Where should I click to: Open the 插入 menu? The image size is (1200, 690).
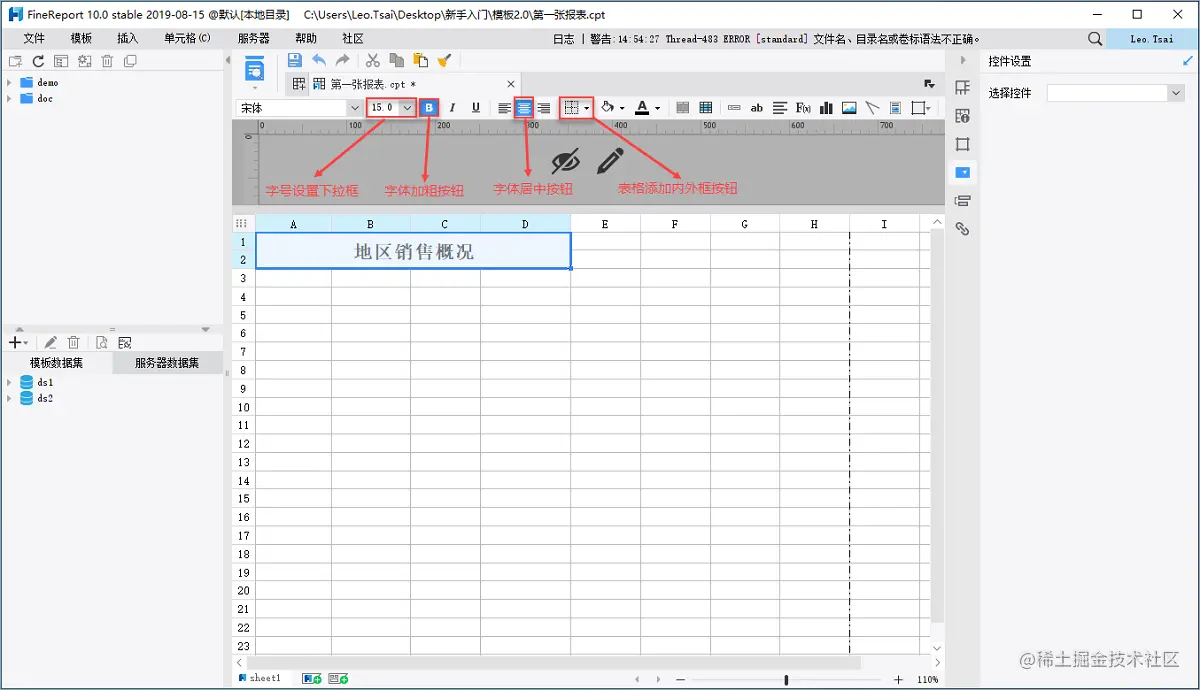coord(128,38)
